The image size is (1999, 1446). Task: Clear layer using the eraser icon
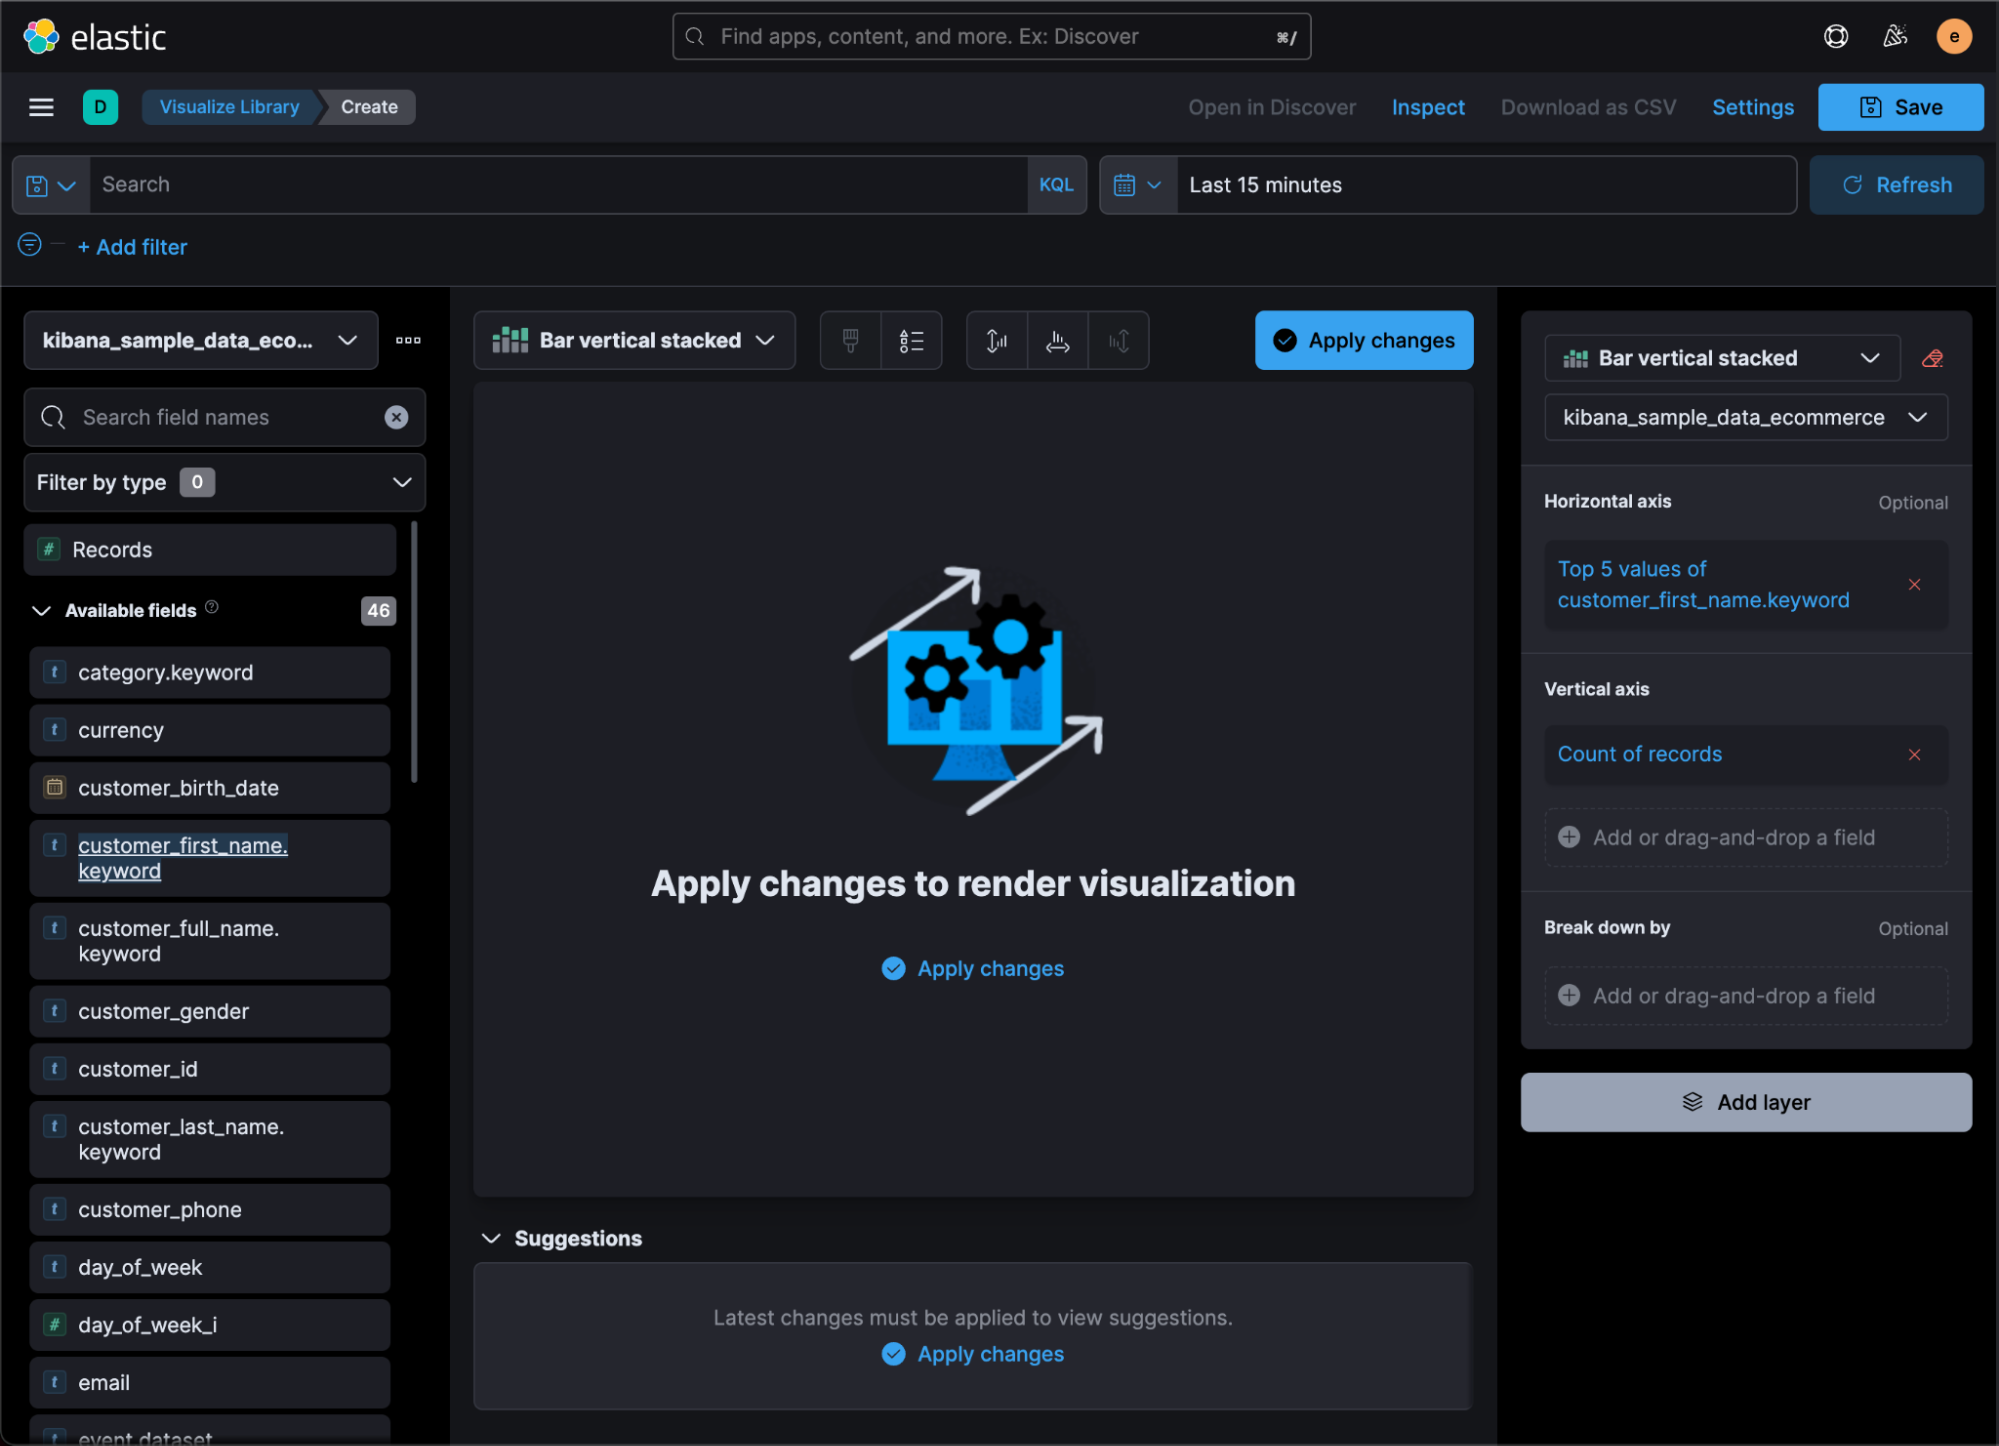click(1932, 358)
